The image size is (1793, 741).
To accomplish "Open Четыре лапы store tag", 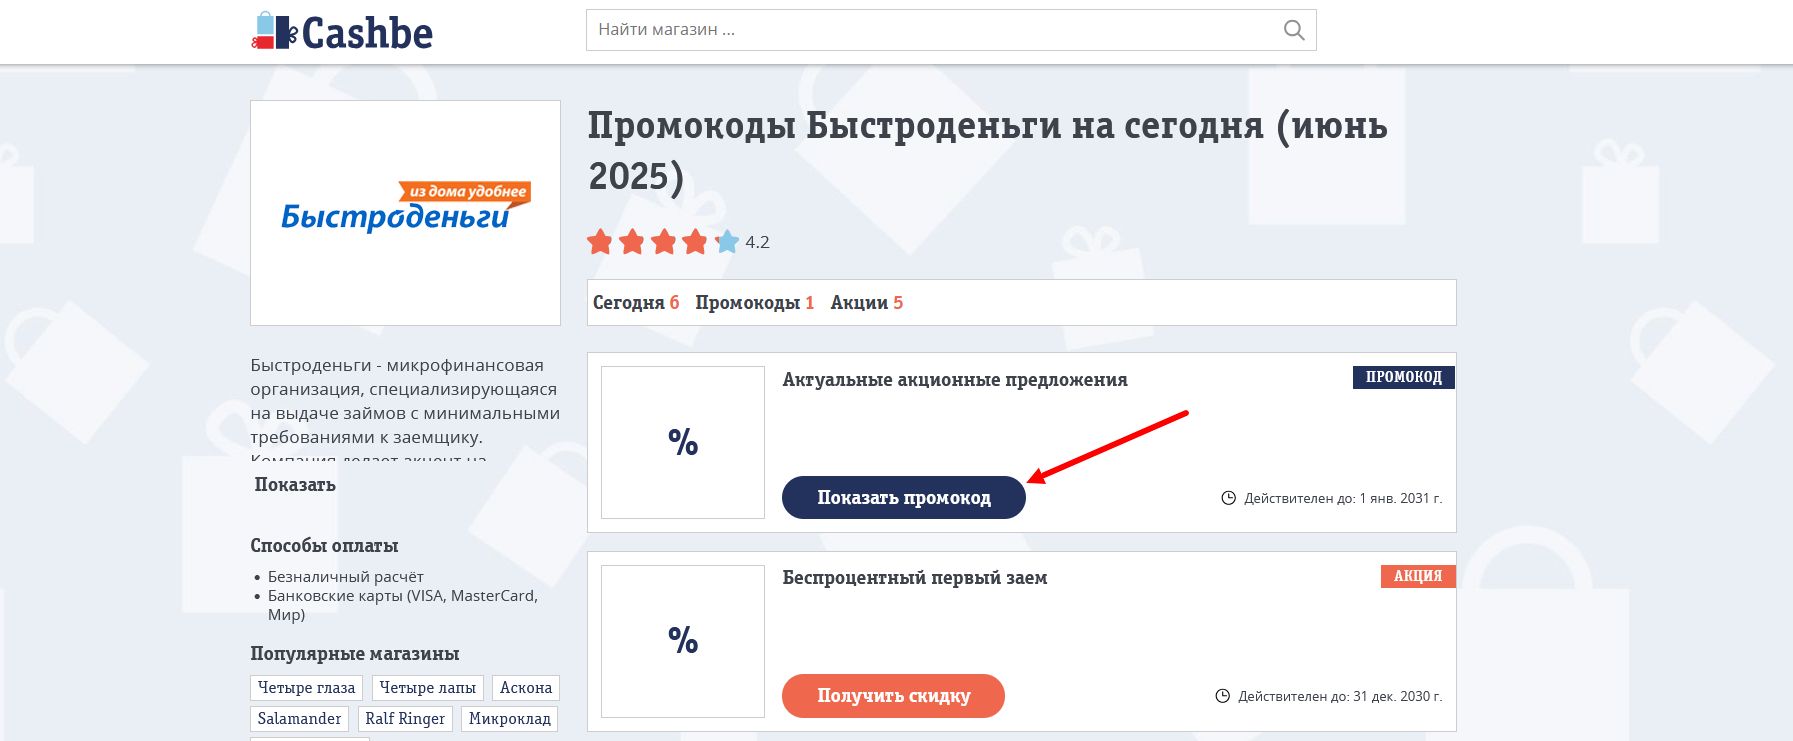I will tap(428, 688).
